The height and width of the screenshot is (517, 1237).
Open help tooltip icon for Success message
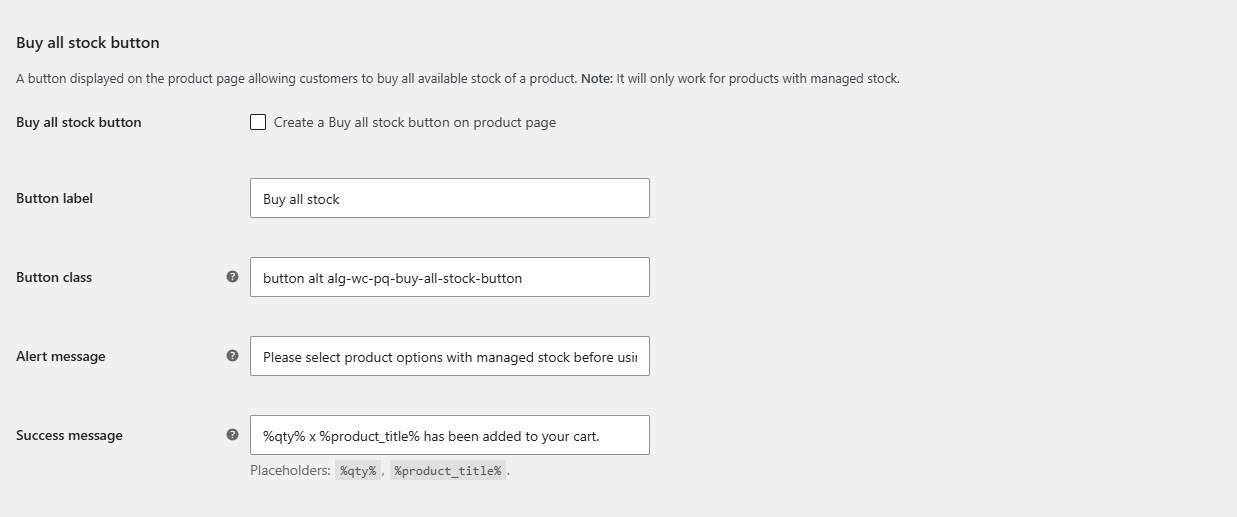click(x=232, y=434)
